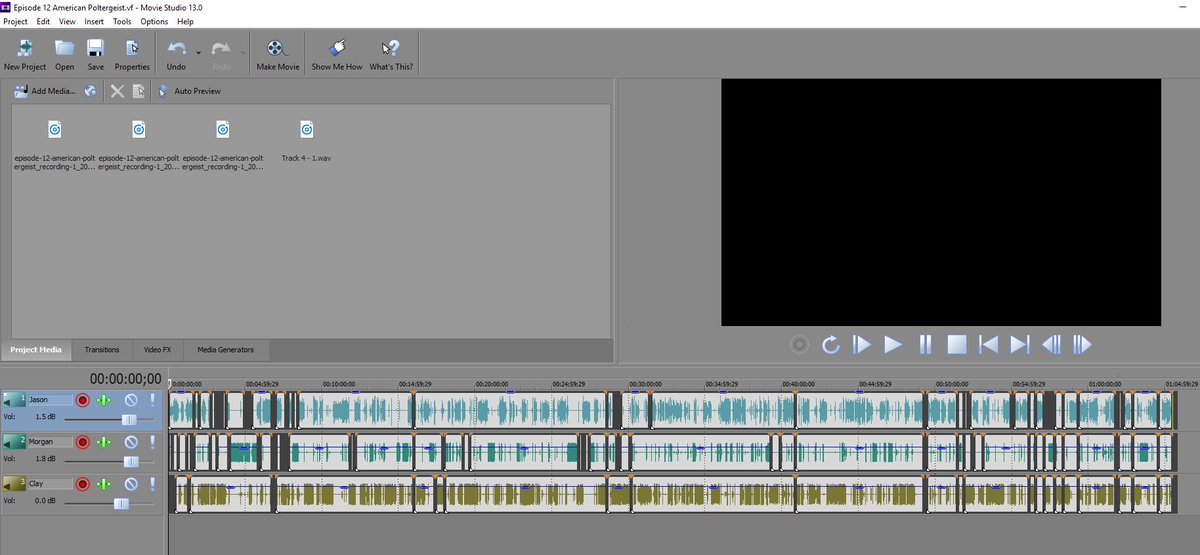Open the Media Generators tab
The image size is (1200, 555).
tap(225, 350)
